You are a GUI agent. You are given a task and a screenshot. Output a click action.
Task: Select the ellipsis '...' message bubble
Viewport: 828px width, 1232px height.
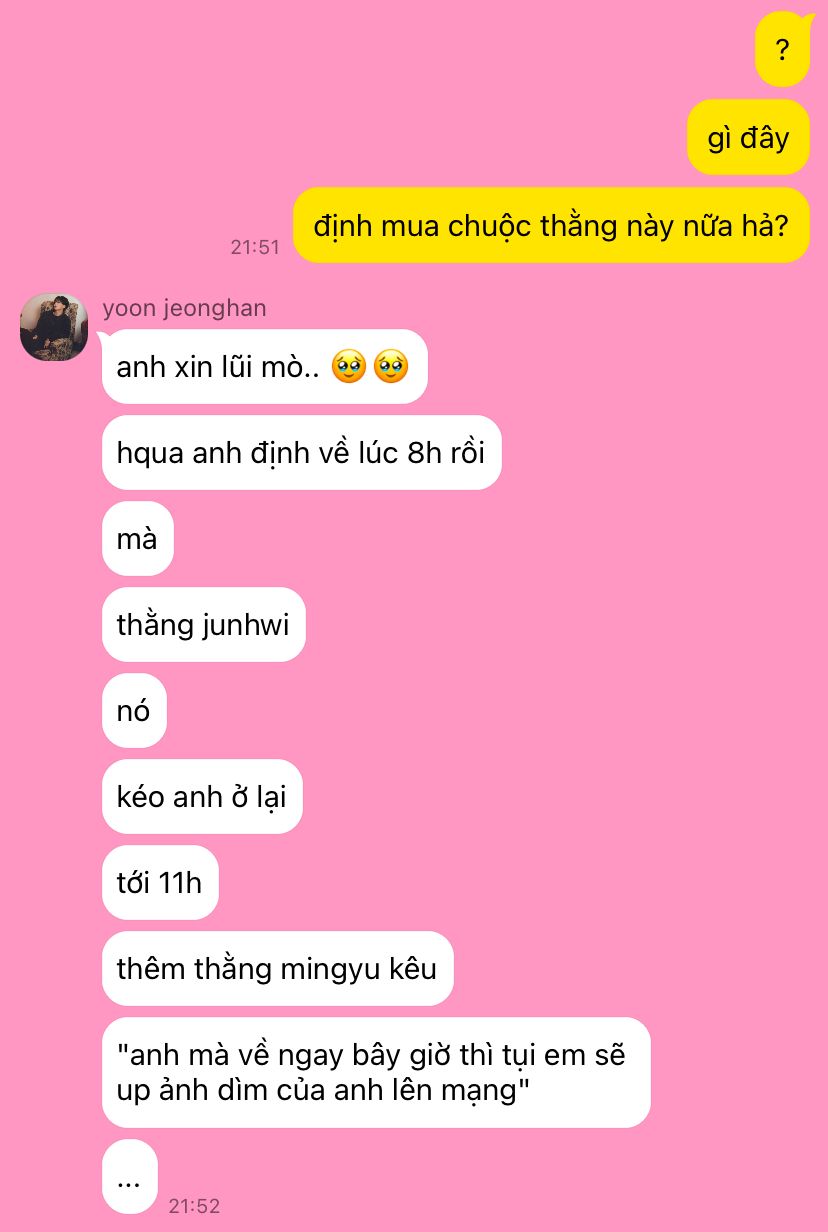[130, 1177]
